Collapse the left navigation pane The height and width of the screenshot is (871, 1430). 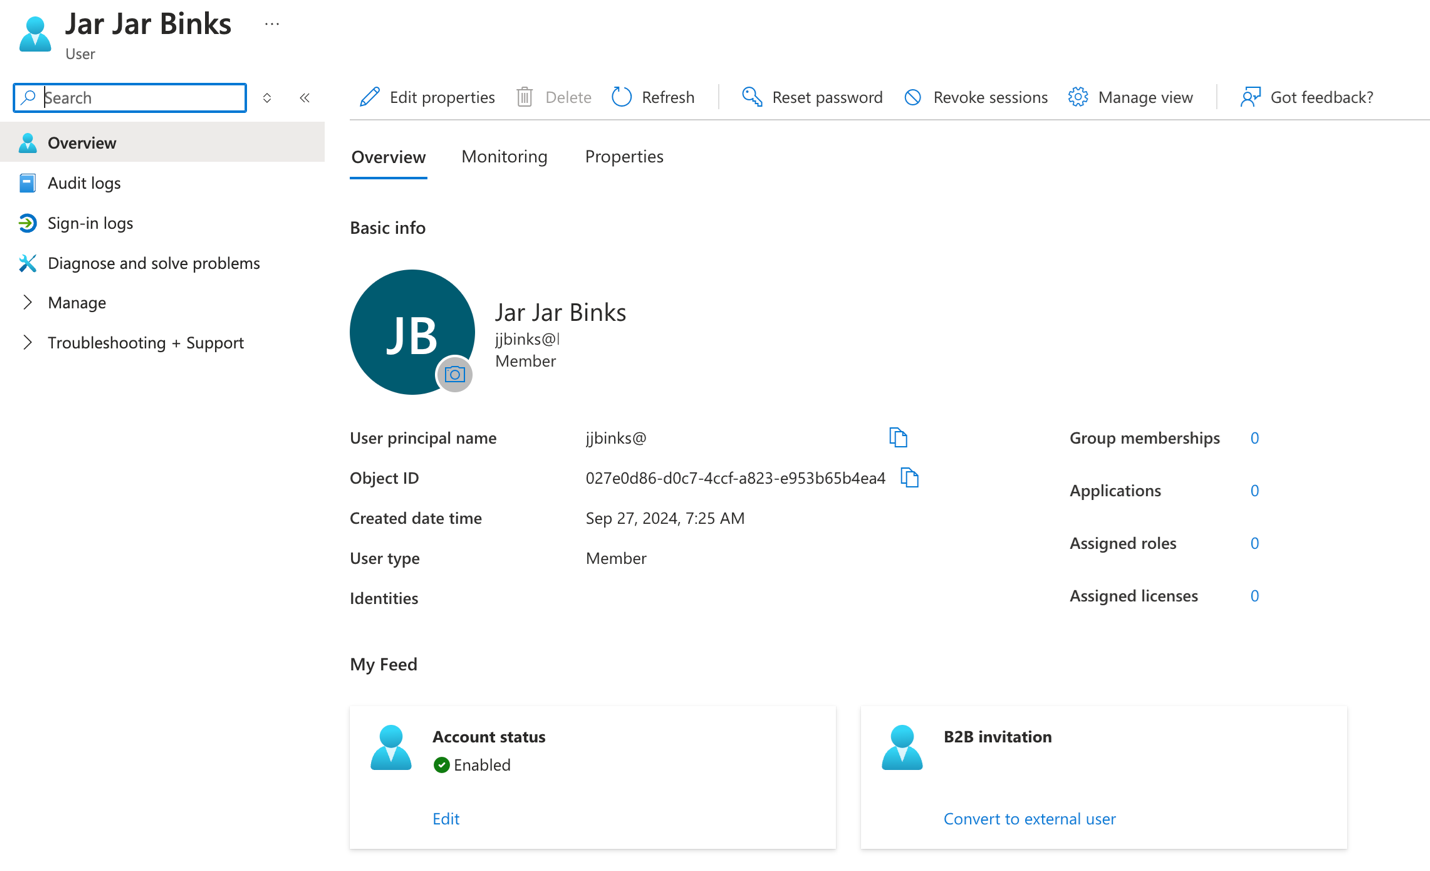click(305, 97)
